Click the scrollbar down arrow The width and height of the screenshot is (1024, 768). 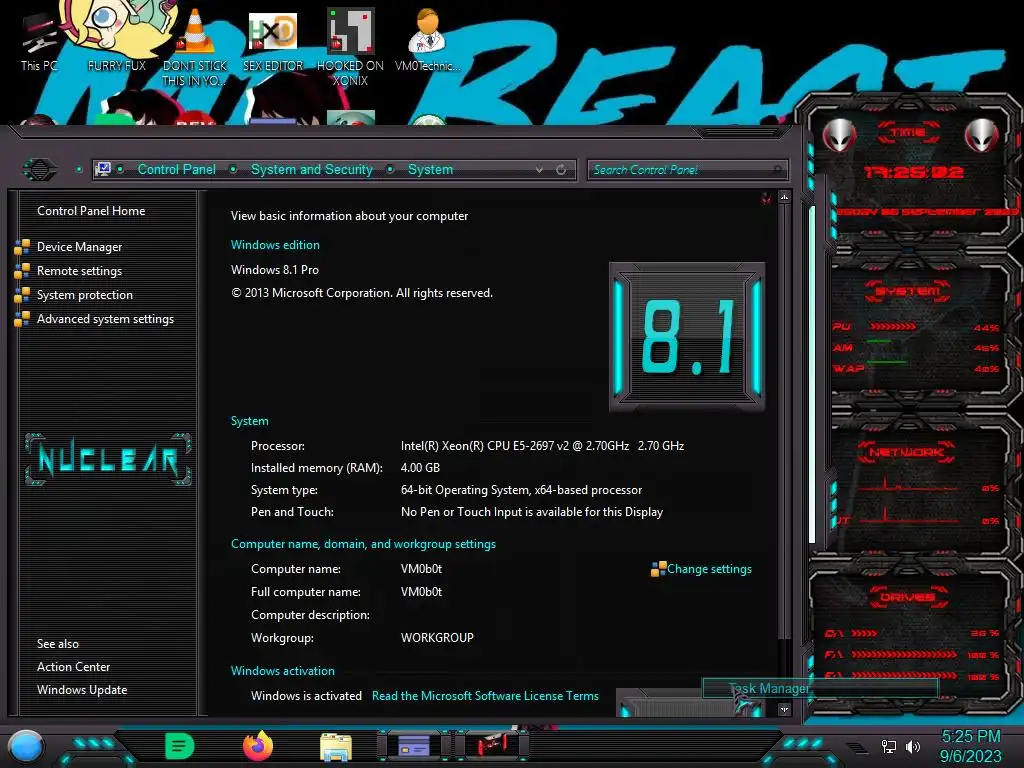(x=784, y=709)
